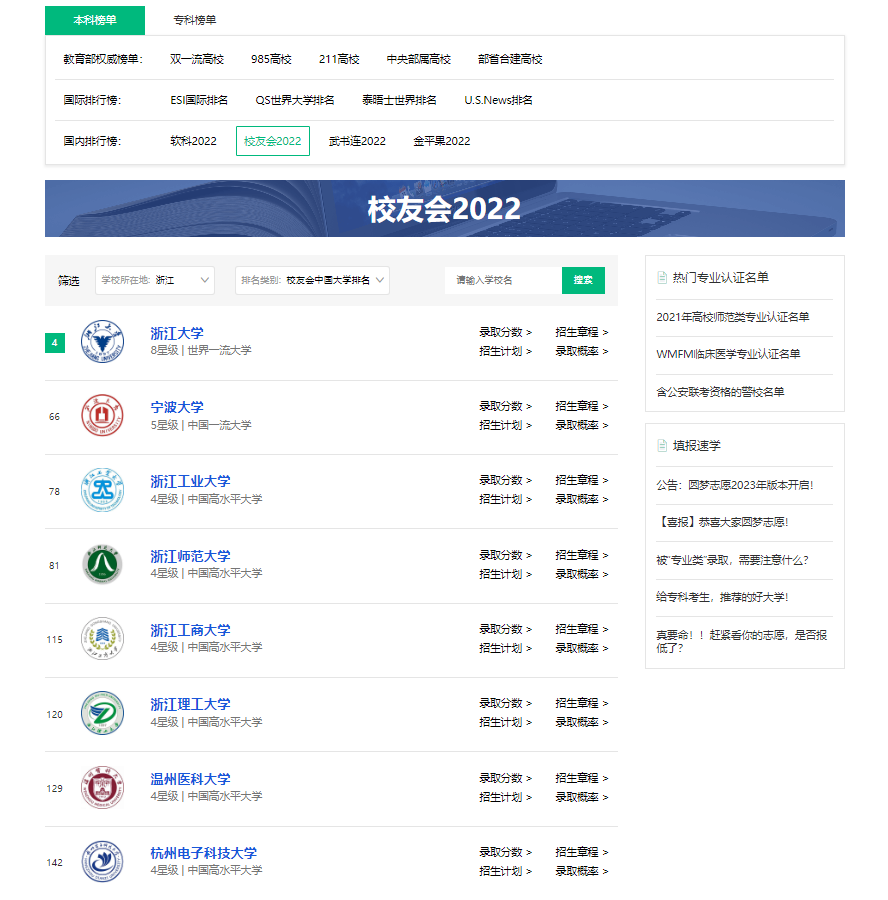Viewport: 888px width, 900px height.
Task: Open the U.S.News排名 ranking
Action: (x=498, y=100)
